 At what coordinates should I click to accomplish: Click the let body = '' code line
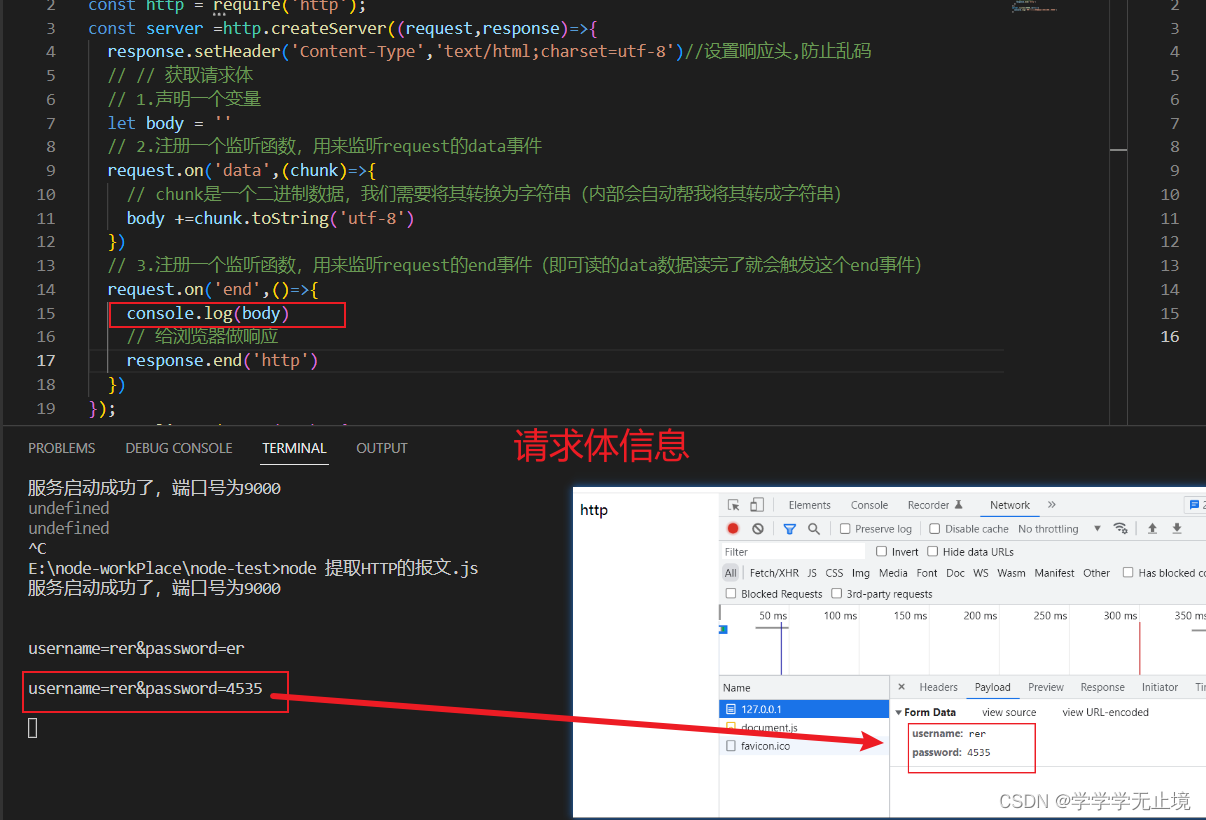pyautogui.click(x=169, y=123)
